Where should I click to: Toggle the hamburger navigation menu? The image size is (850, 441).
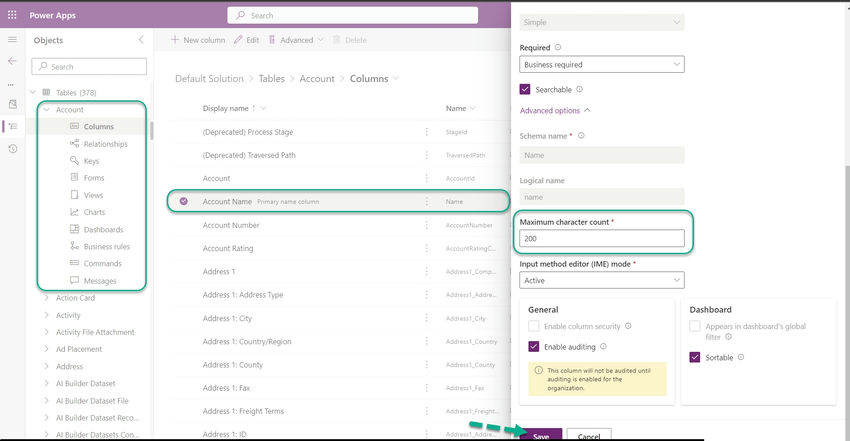[12, 40]
